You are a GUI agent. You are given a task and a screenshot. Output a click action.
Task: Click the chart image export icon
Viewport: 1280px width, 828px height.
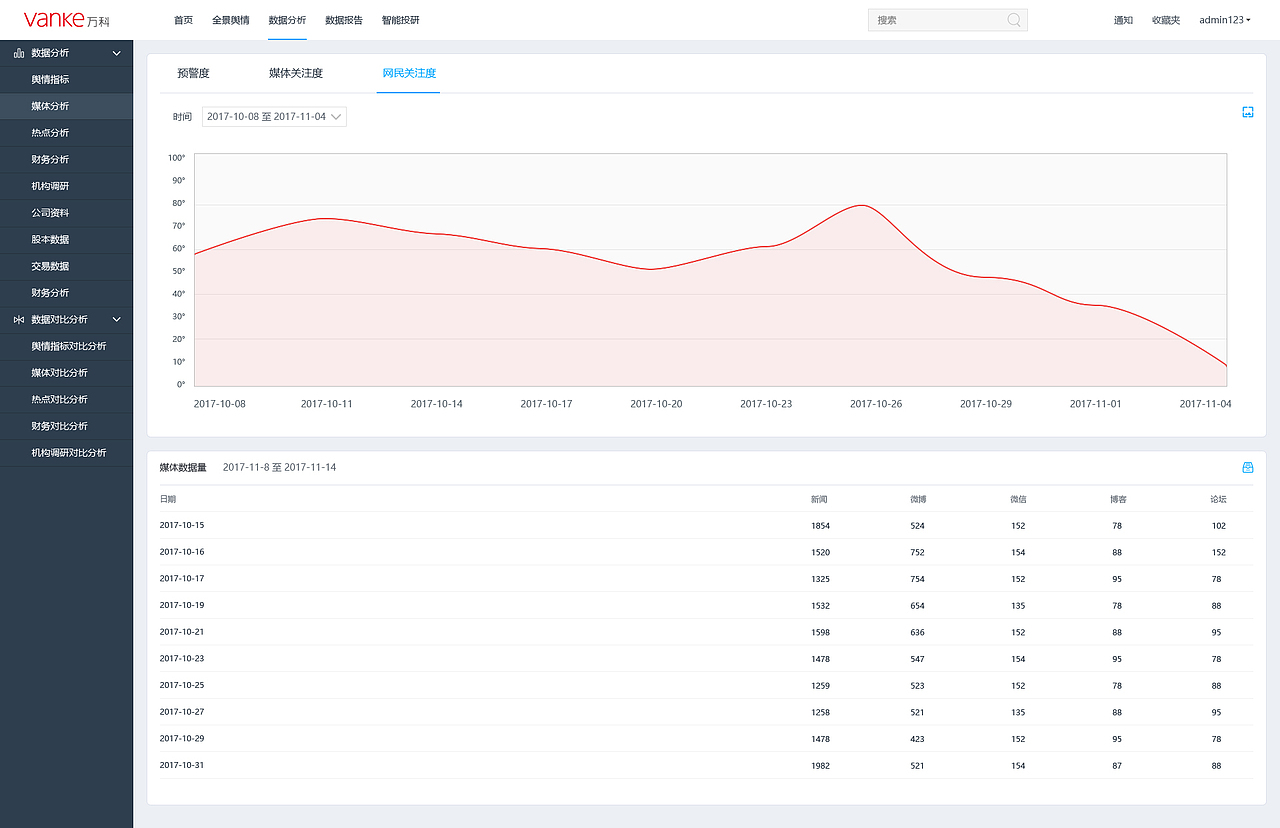[x=1248, y=112]
